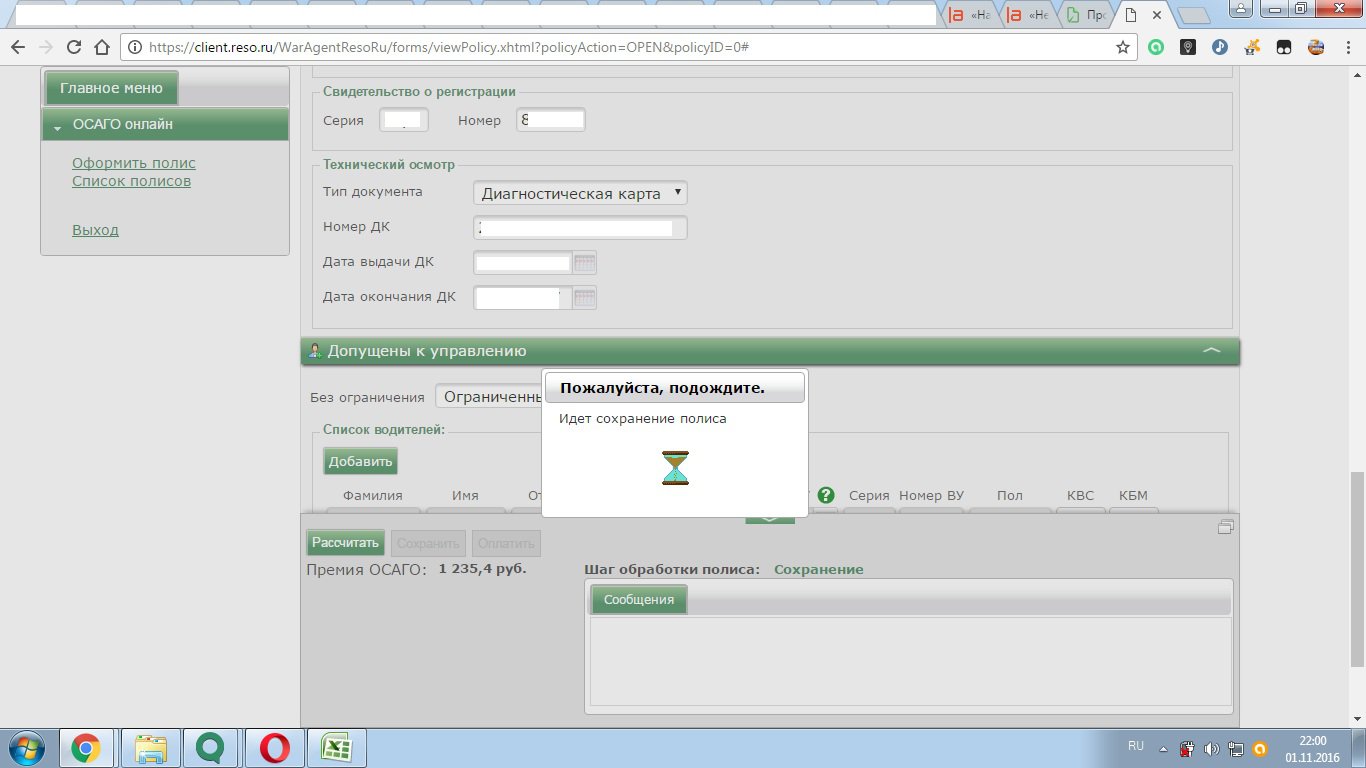Viewport: 1366px width, 768px height.
Task: Click the Windows Start button
Action: tap(25, 747)
